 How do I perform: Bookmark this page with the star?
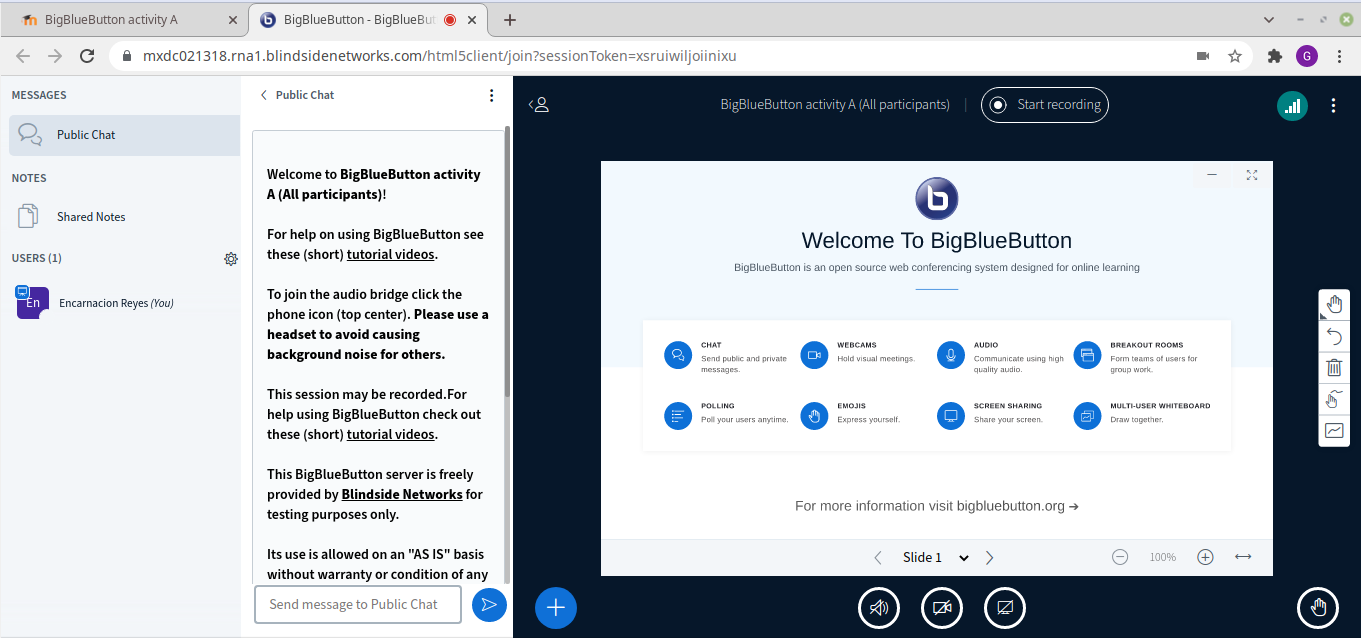(1235, 56)
